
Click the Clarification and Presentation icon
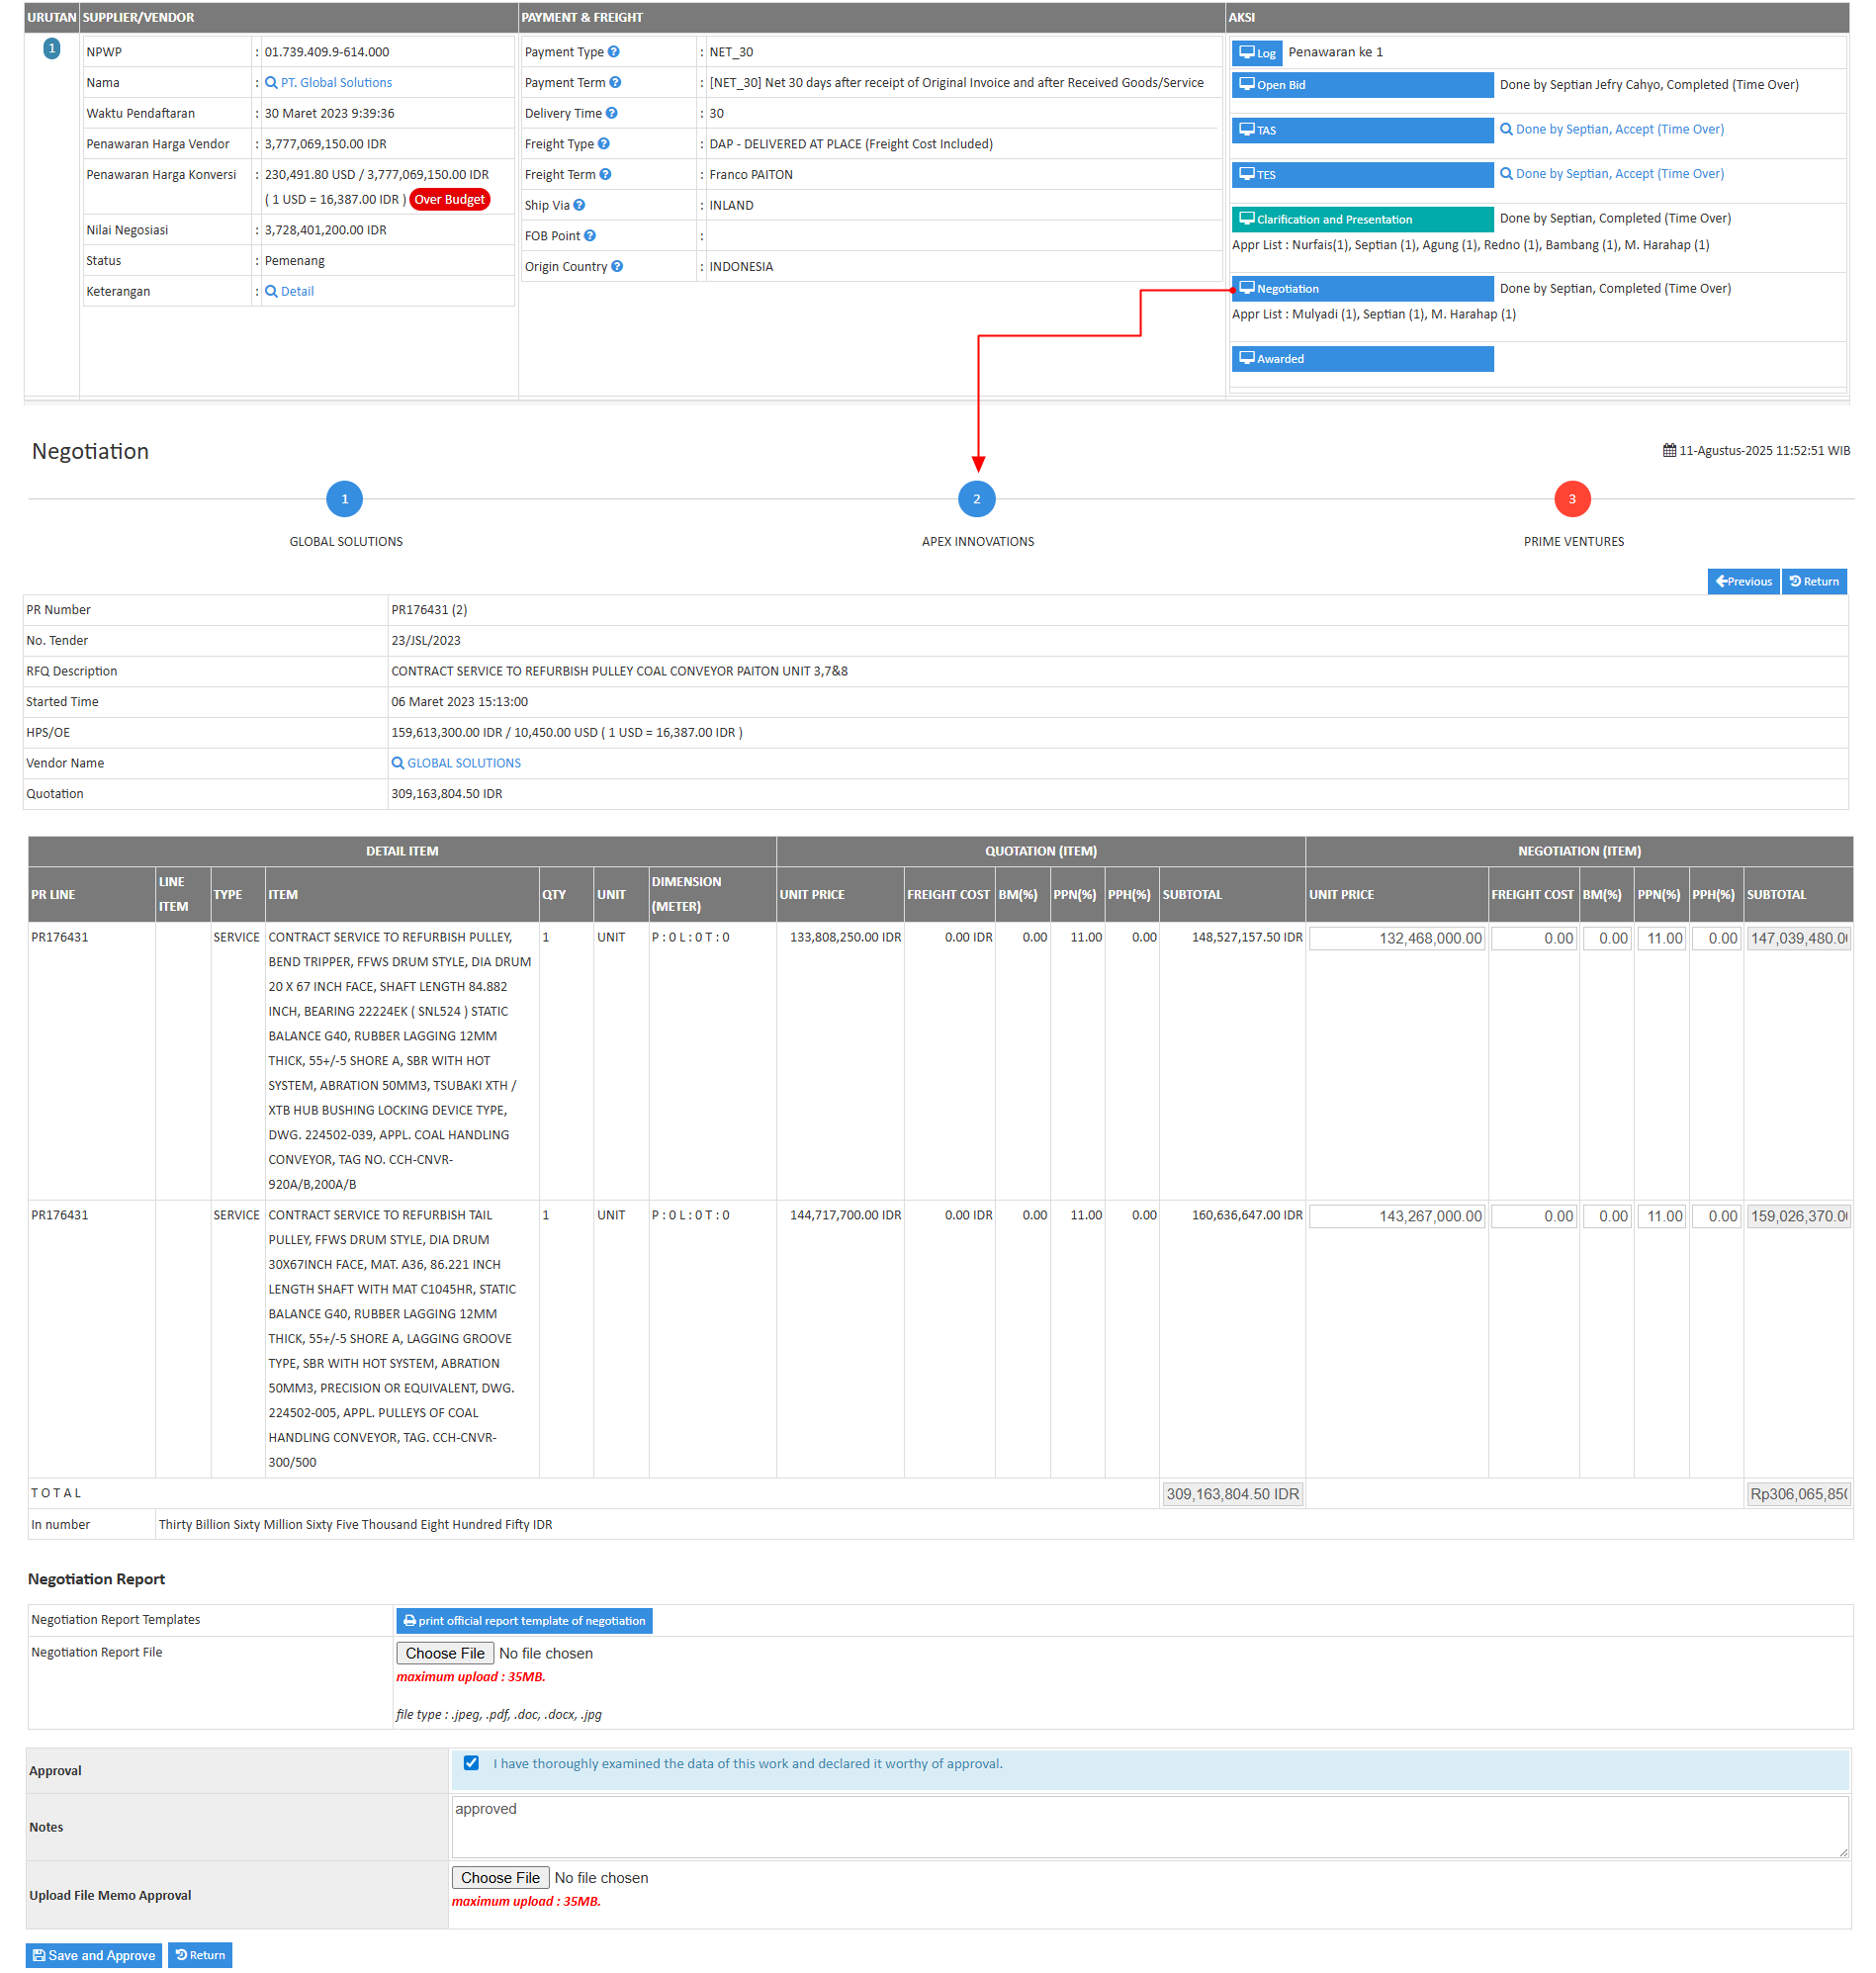tap(1247, 218)
